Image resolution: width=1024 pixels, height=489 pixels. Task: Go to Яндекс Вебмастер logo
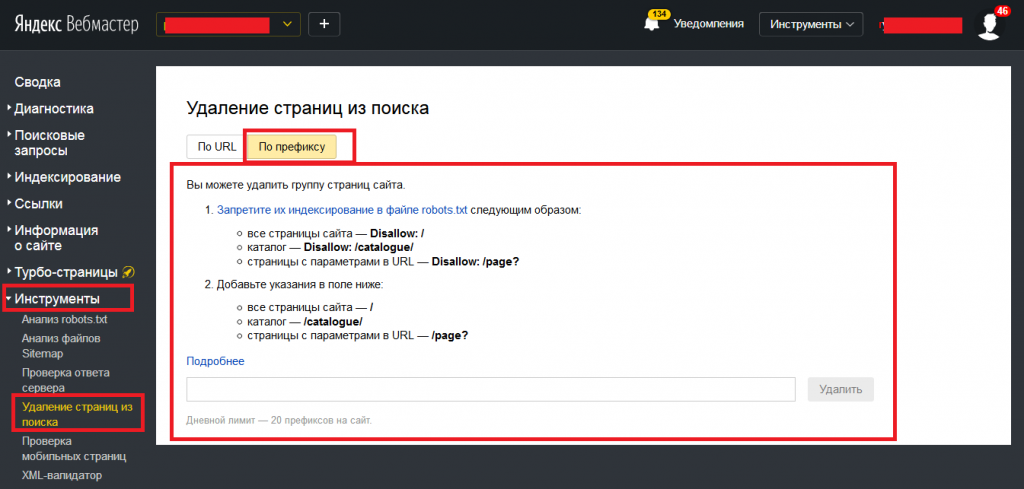point(77,24)
